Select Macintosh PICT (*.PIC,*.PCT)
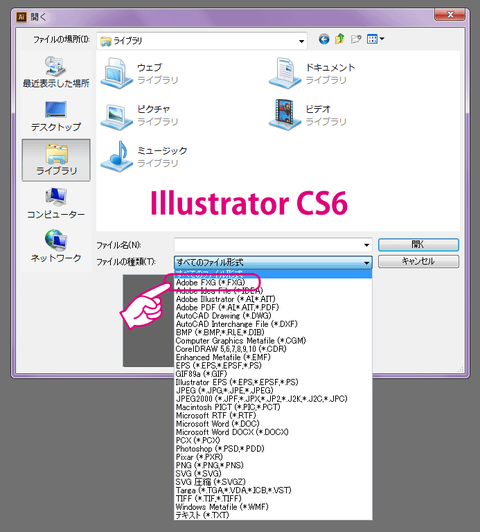The height and width of the screenshot is (532, 480). coord(273,407)
